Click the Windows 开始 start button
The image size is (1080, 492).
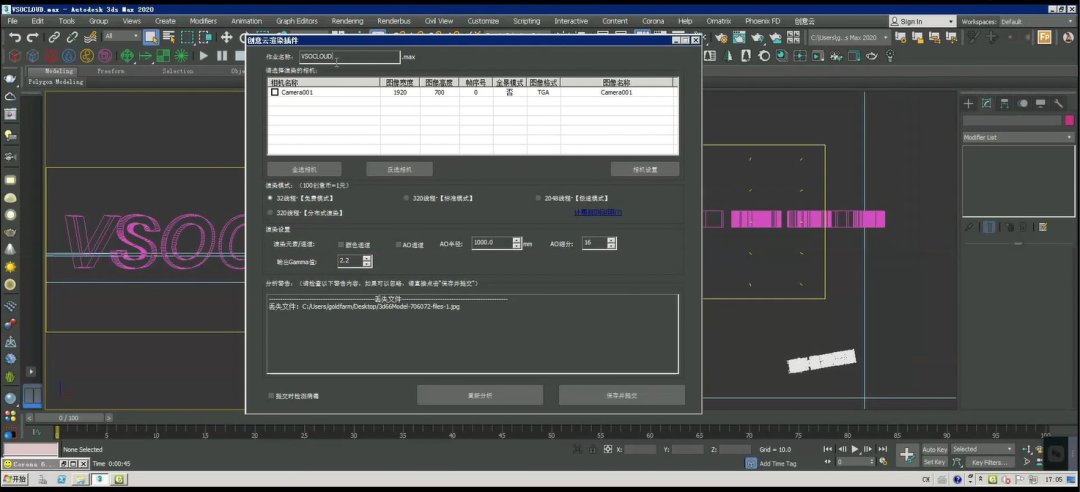point(14,479)
